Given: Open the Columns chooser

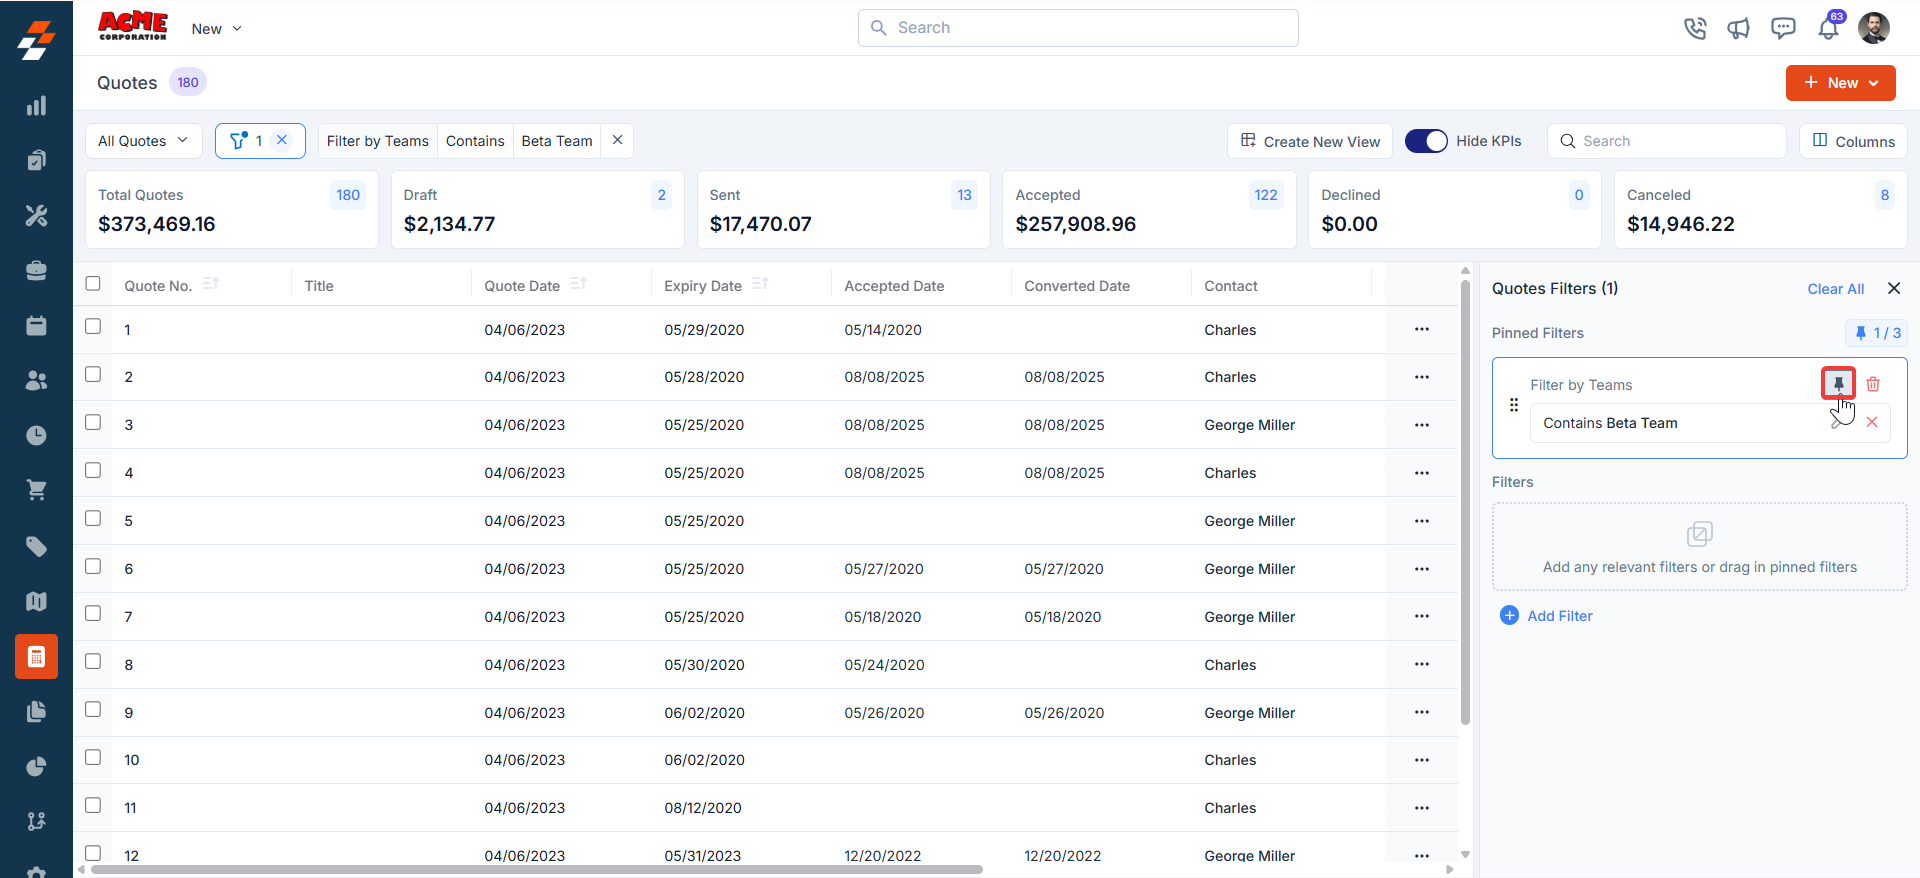Looking at the screenshot, I should (x=1853, y=141).
